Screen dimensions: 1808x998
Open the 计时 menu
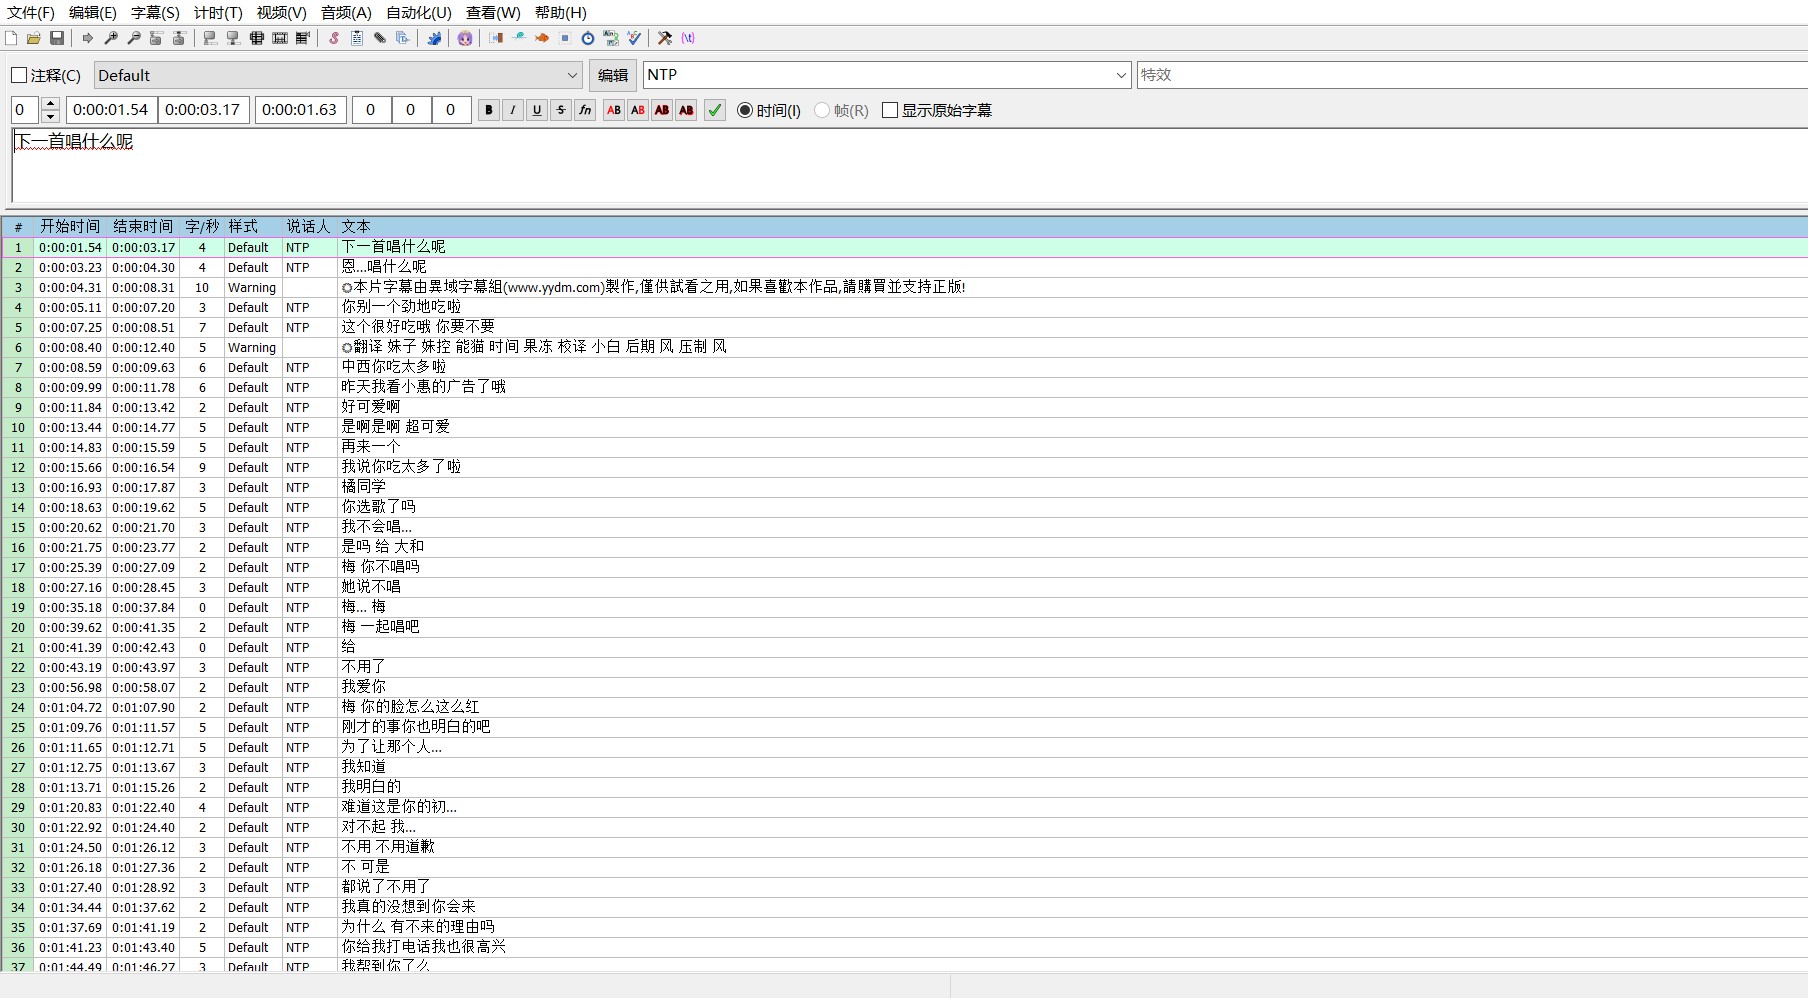[x=218, y=13]
